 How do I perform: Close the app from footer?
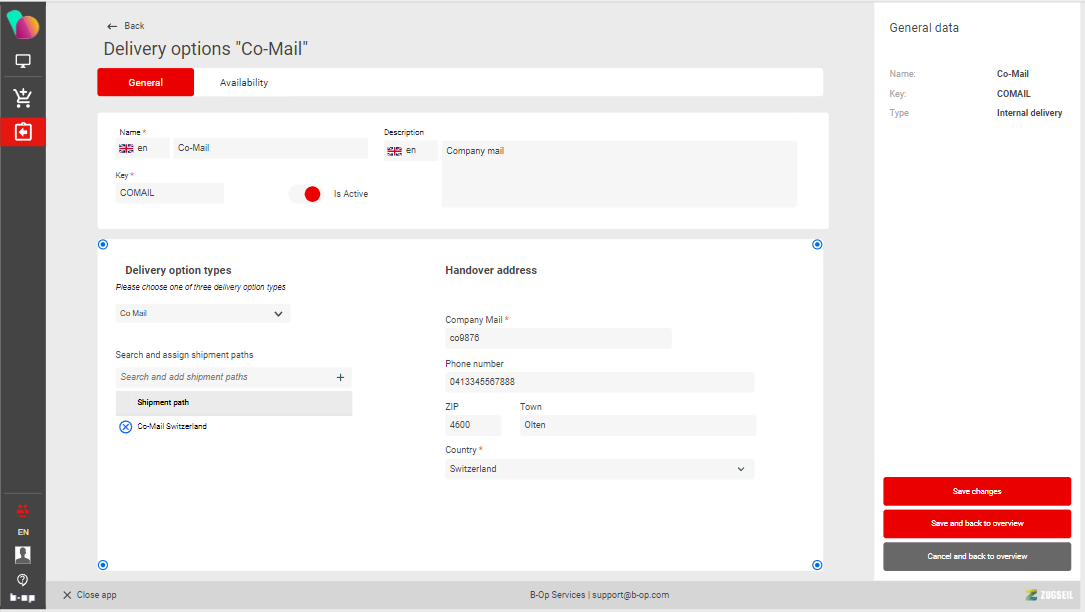click(x=90, y=595)
